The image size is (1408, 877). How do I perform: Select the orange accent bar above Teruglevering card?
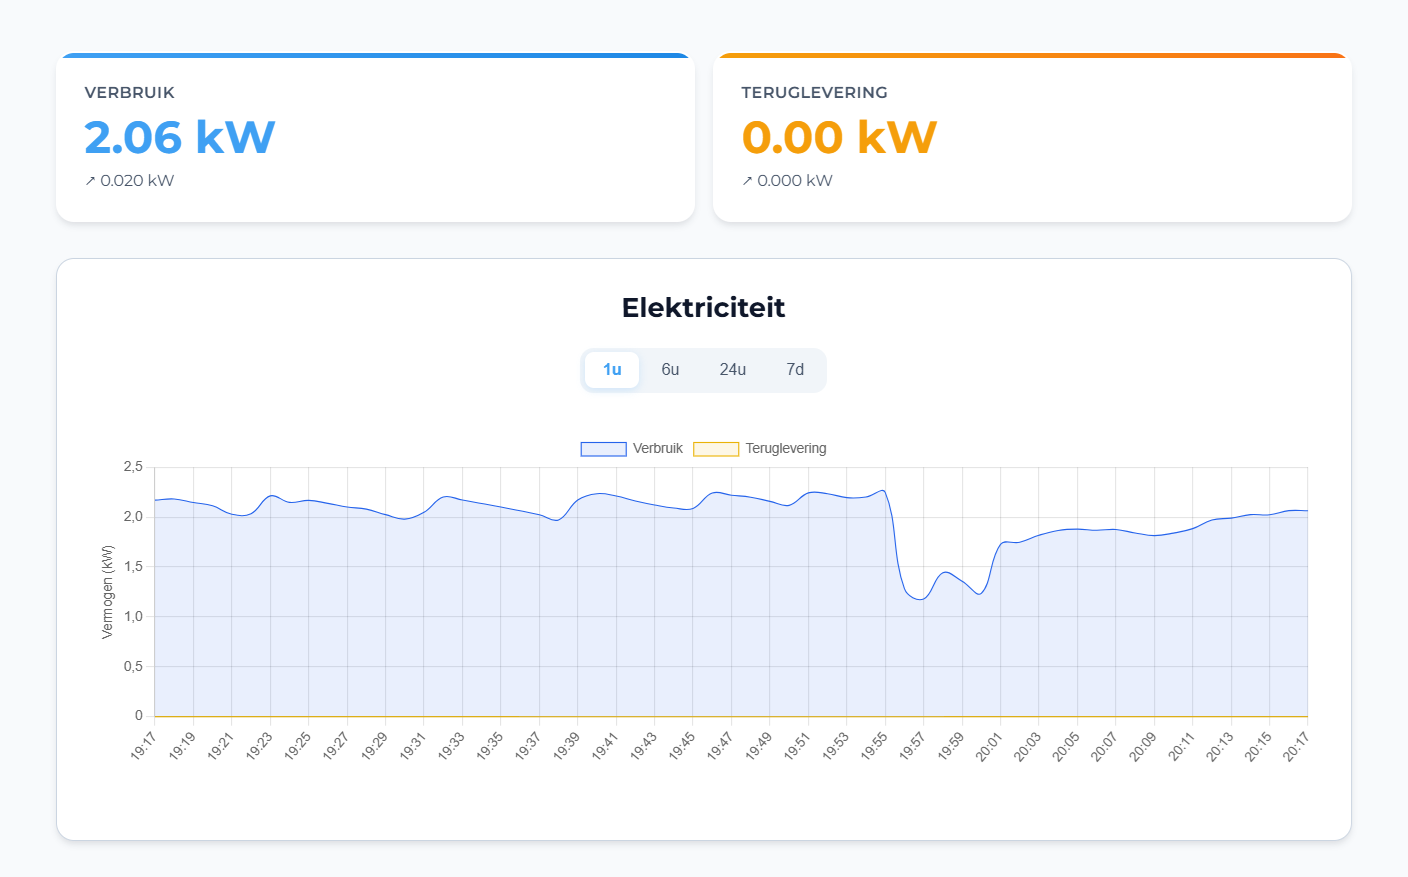tap(1032, 57)
